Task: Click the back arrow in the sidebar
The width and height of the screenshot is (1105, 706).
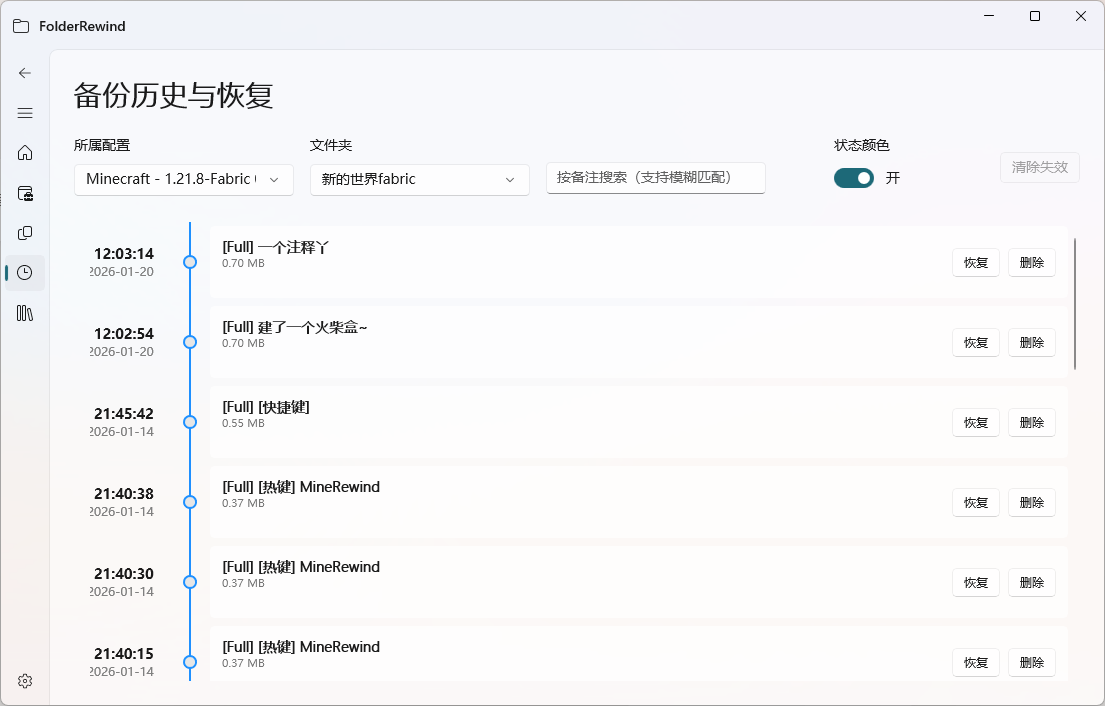Action: pos(25,73)
